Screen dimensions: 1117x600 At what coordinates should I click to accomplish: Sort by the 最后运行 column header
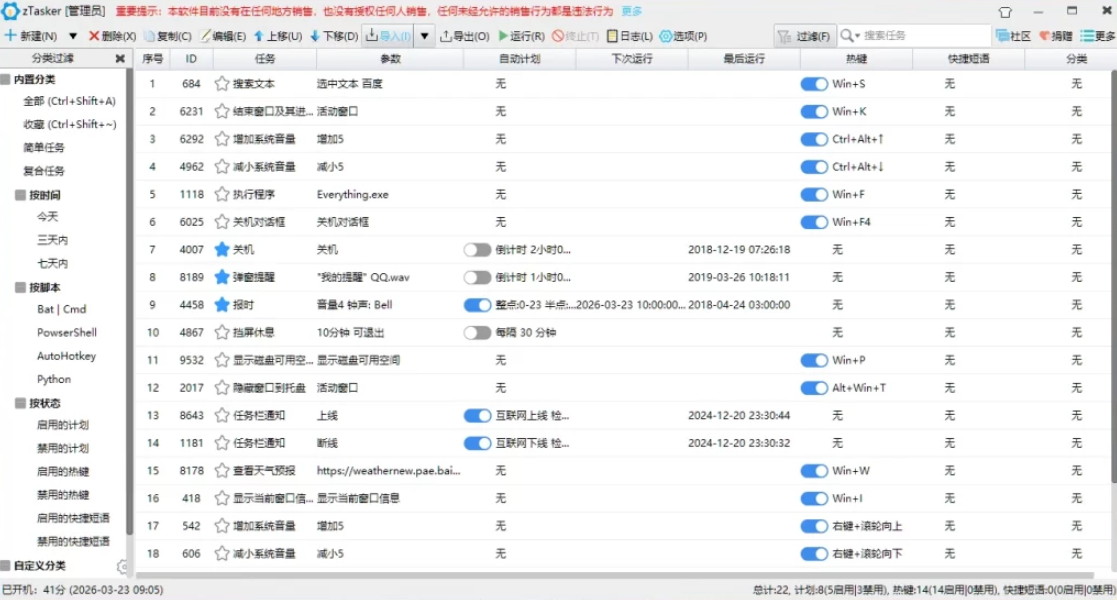[x=744, y=58]
